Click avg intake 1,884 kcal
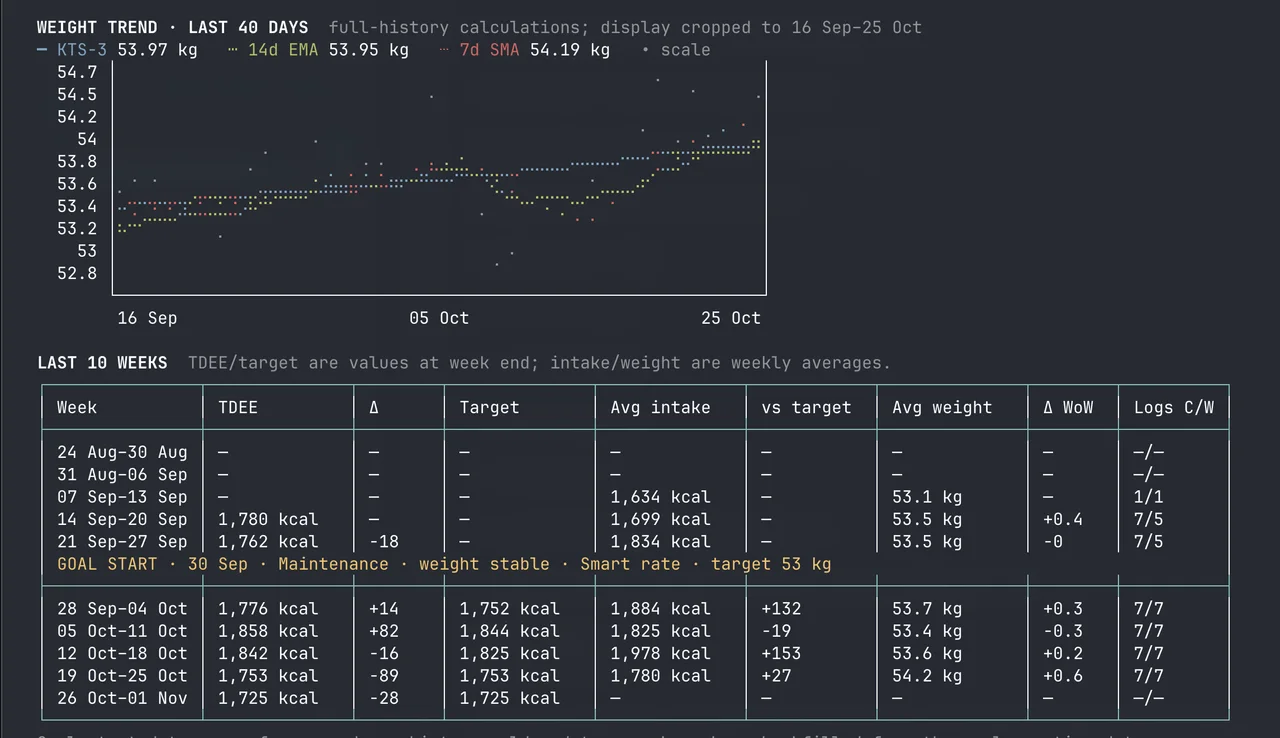 point(661,608)
